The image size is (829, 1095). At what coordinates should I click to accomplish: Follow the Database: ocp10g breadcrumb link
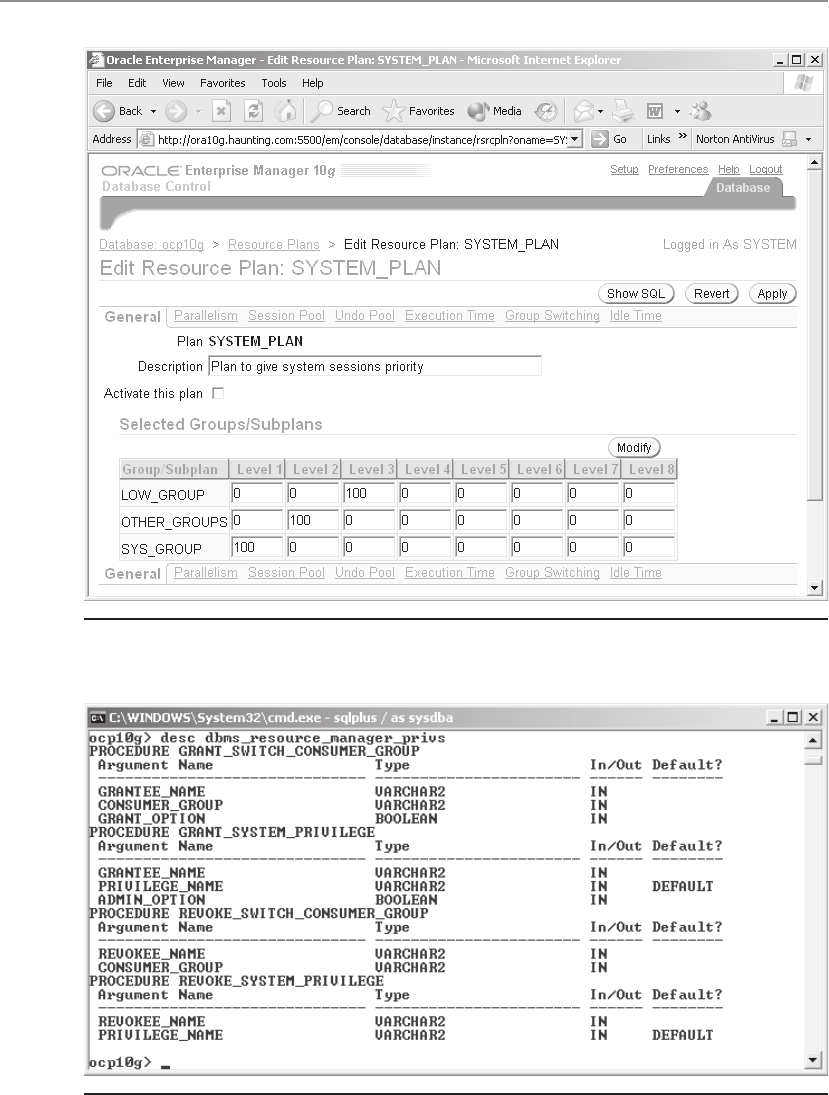point(152,244)
